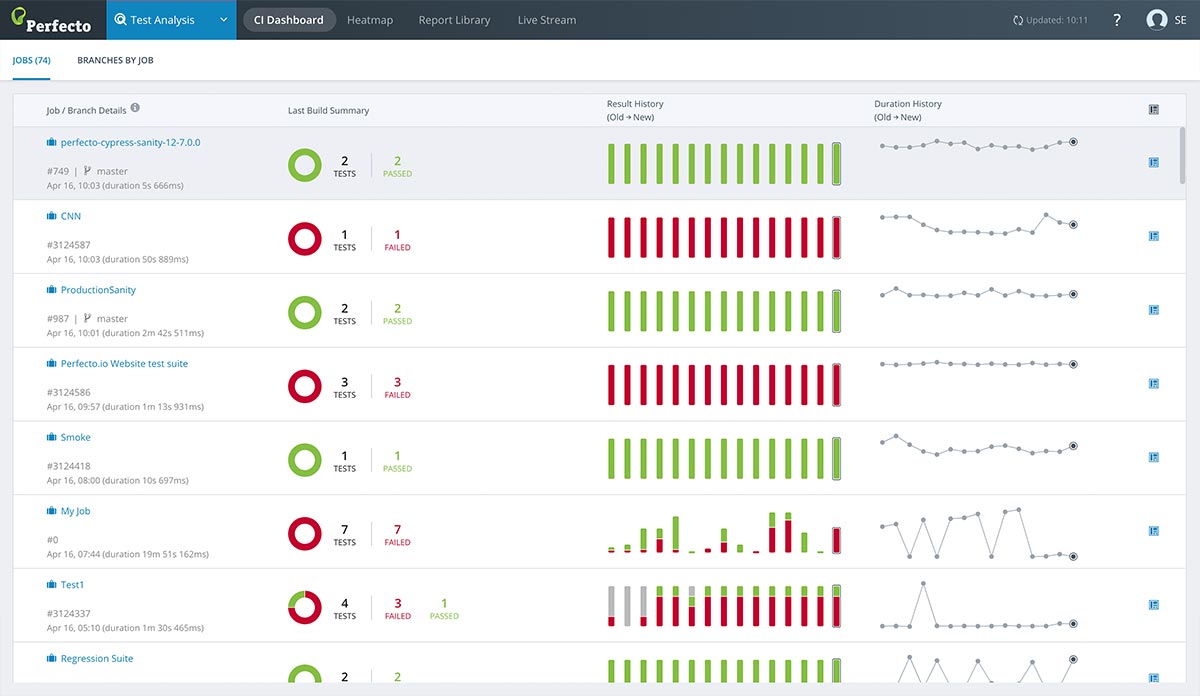Open the column settings icon in the table header

point(1154,109)
